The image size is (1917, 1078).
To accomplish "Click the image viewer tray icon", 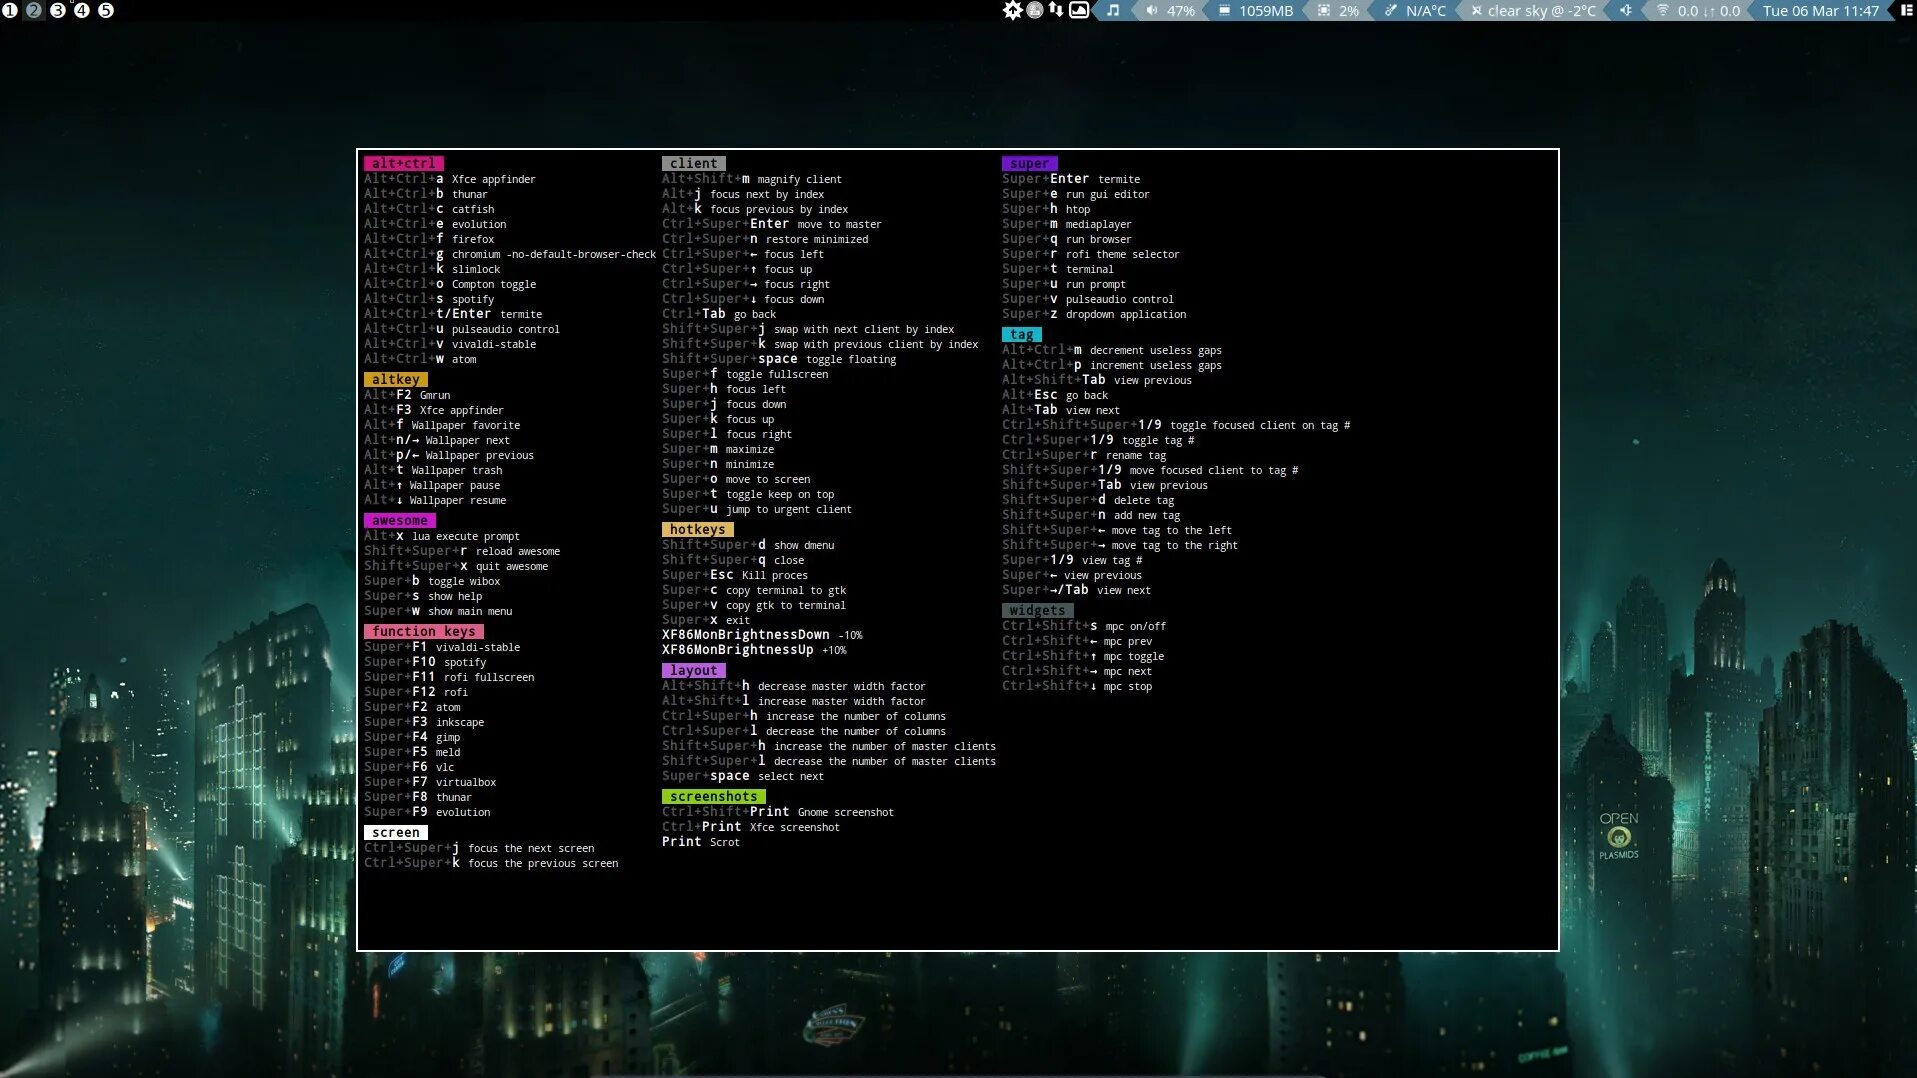I will click(x=1079, y=10).
